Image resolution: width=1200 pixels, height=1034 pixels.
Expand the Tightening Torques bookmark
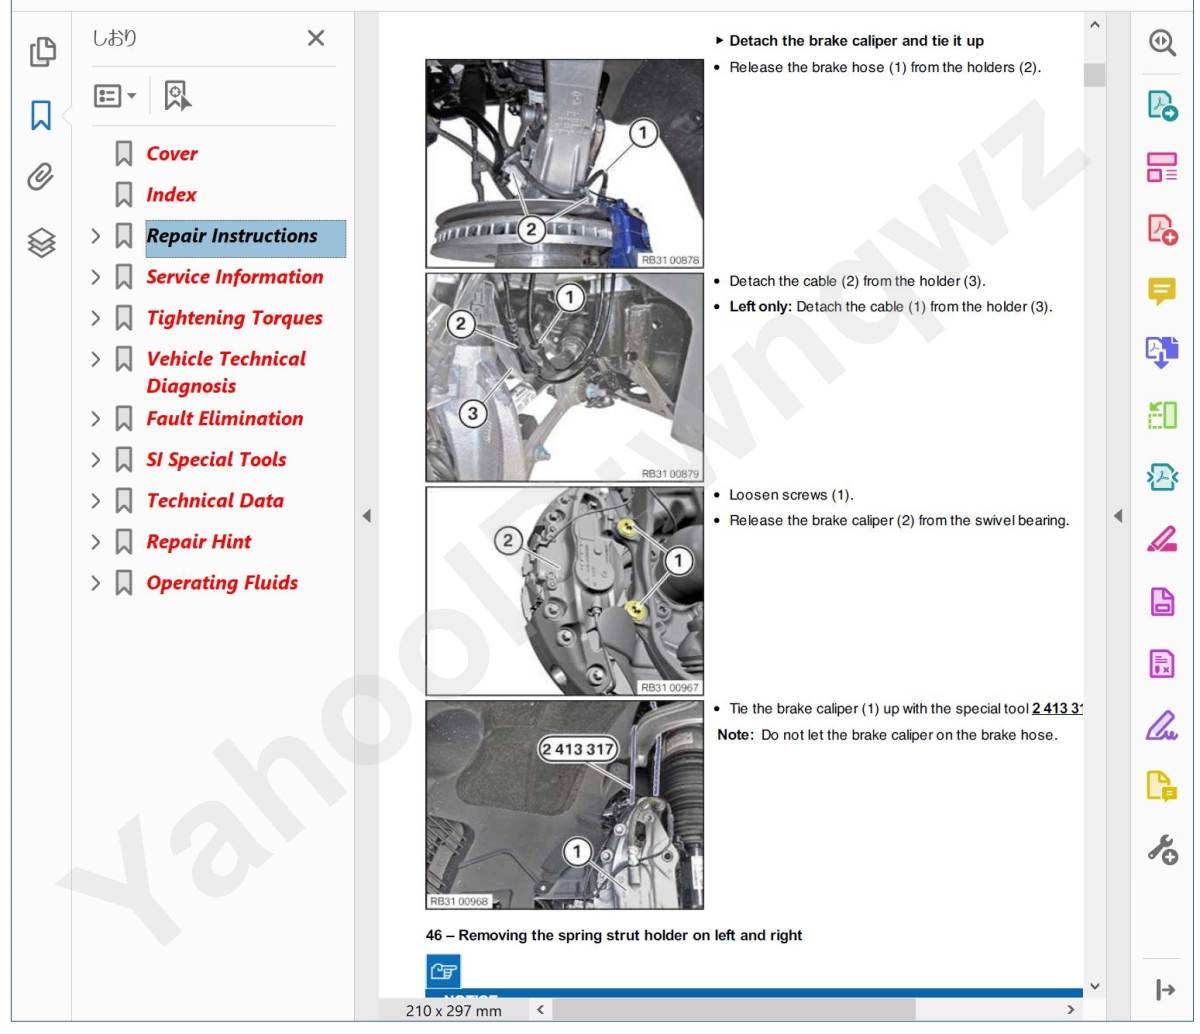click(96, 318)
